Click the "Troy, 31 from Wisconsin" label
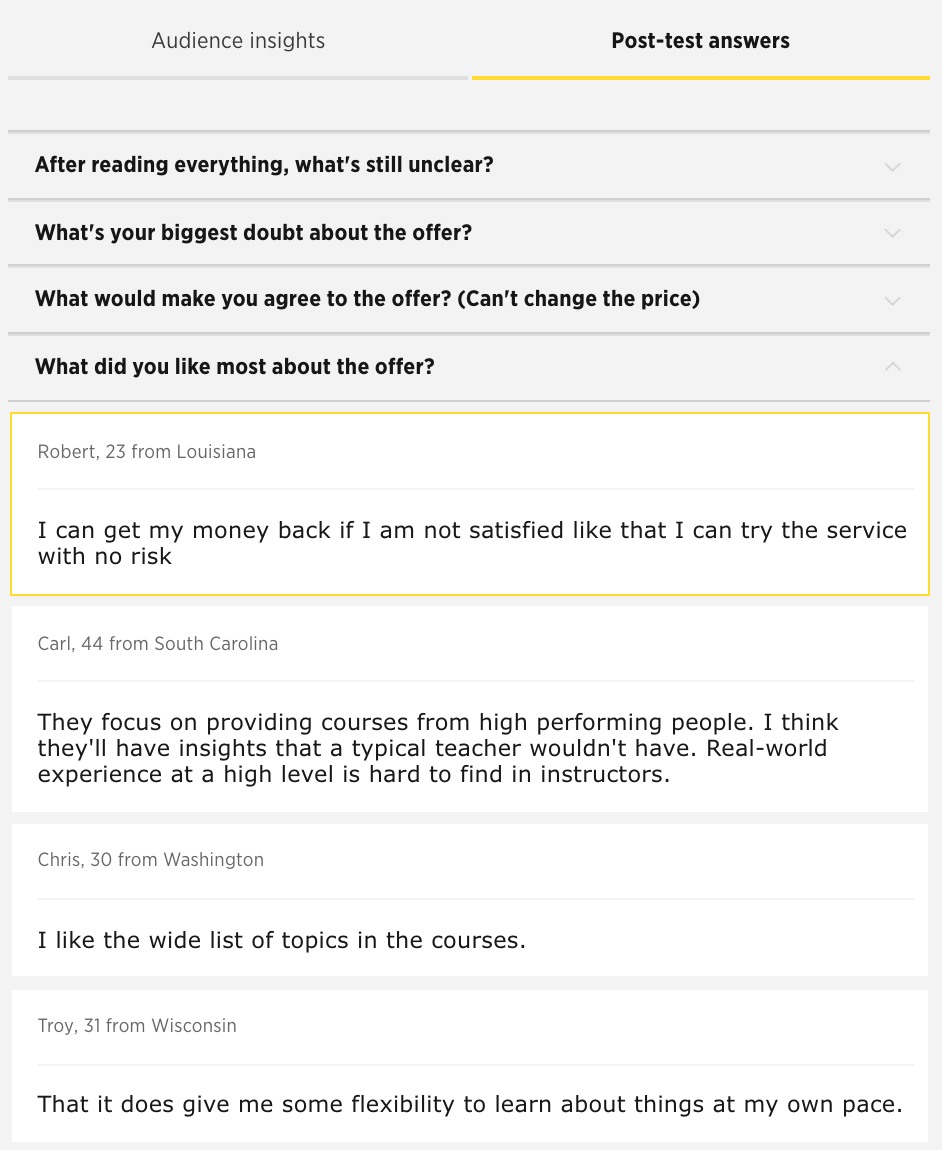The image size is (942, 1150). pyautogui.click(x=137, y=1026)
